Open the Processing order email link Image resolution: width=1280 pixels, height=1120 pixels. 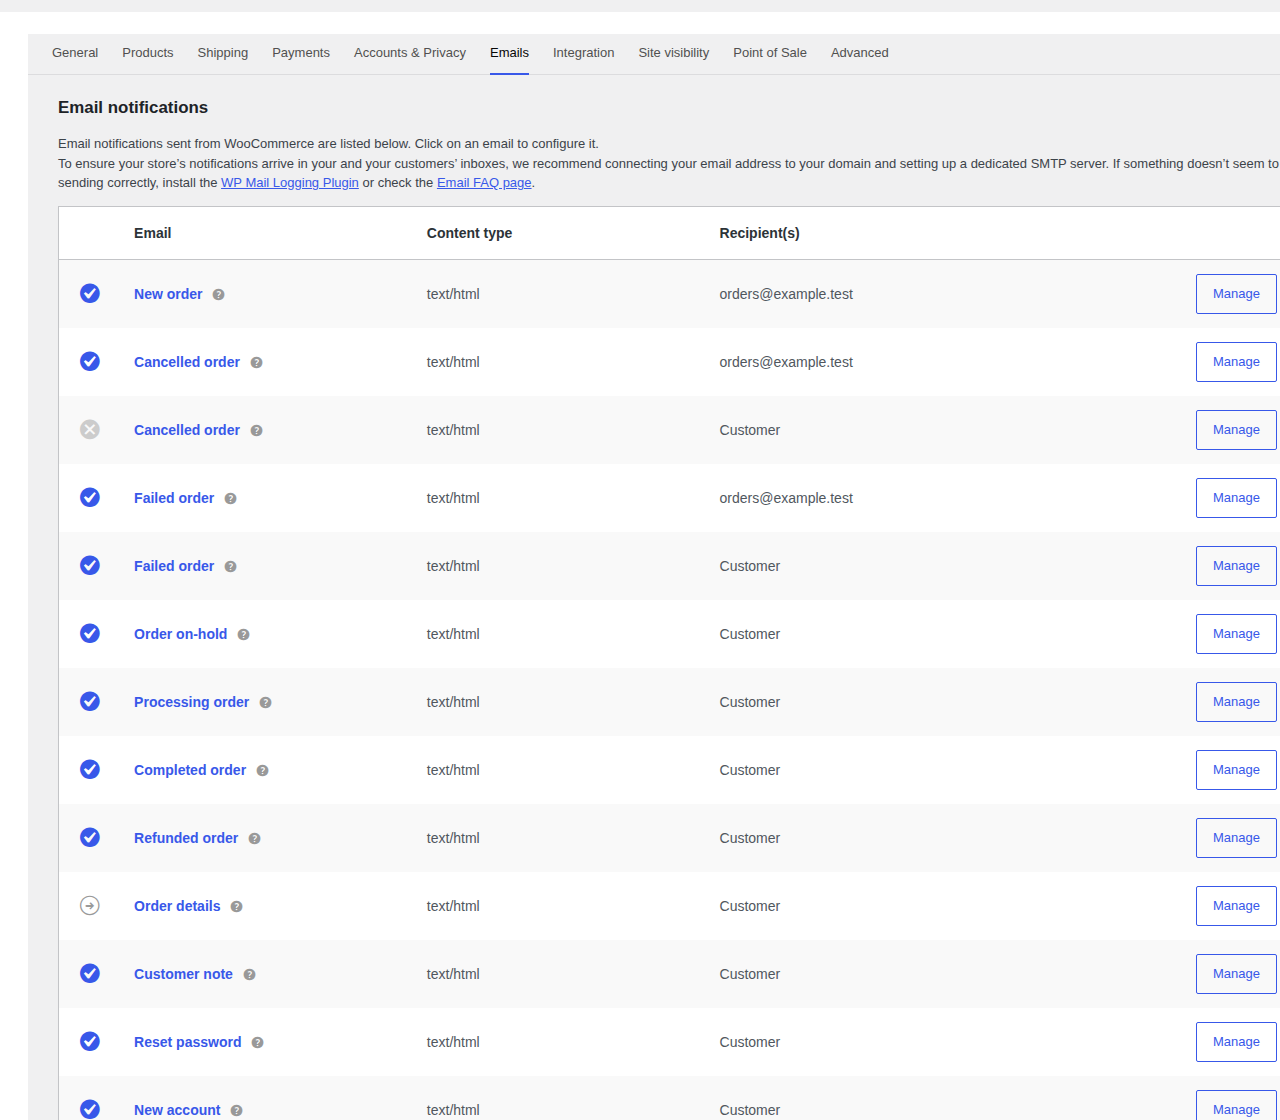point(192,702)
